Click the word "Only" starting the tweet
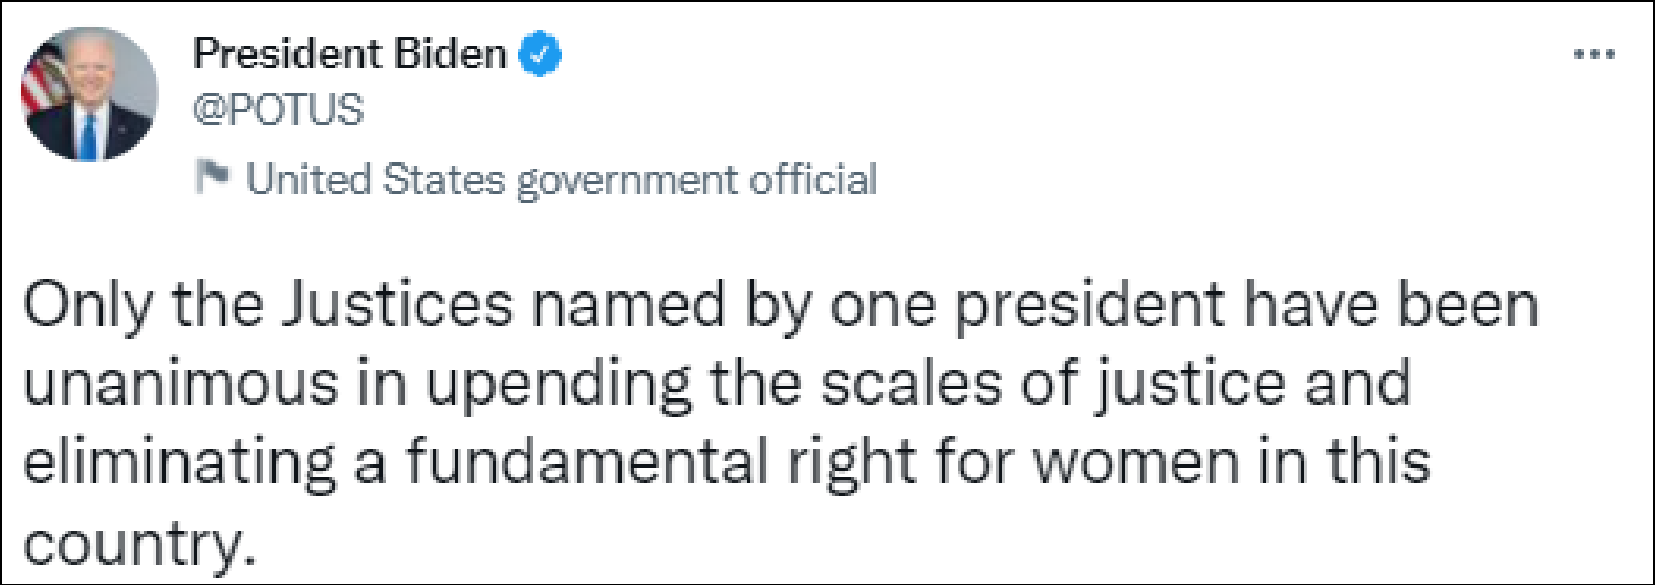This screenshot has height=585, width=1655. (87, 305)
